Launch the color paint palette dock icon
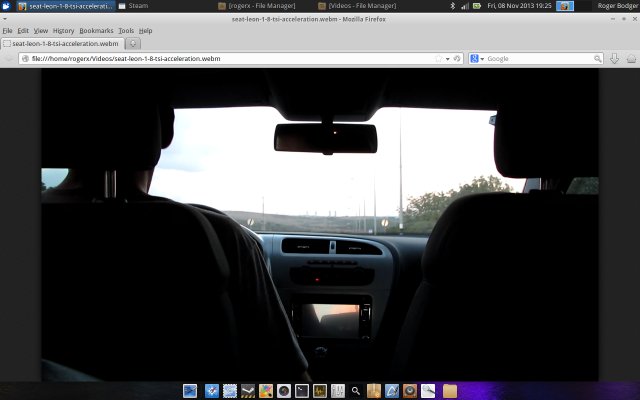This screenshot has height=400, width=640. point(266,391)
